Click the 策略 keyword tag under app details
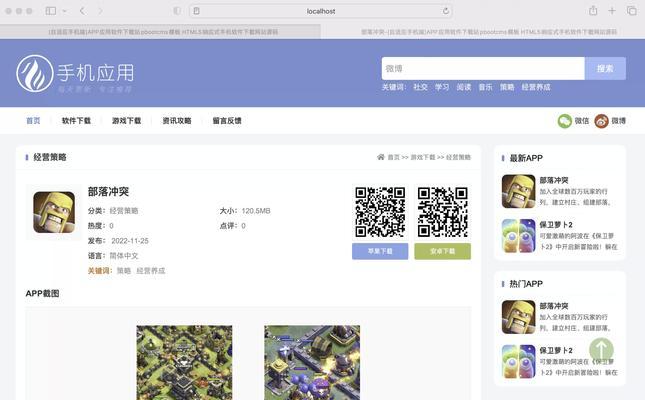Image resolution: width=645 pixels, height=400 pixels. point(124,271)
